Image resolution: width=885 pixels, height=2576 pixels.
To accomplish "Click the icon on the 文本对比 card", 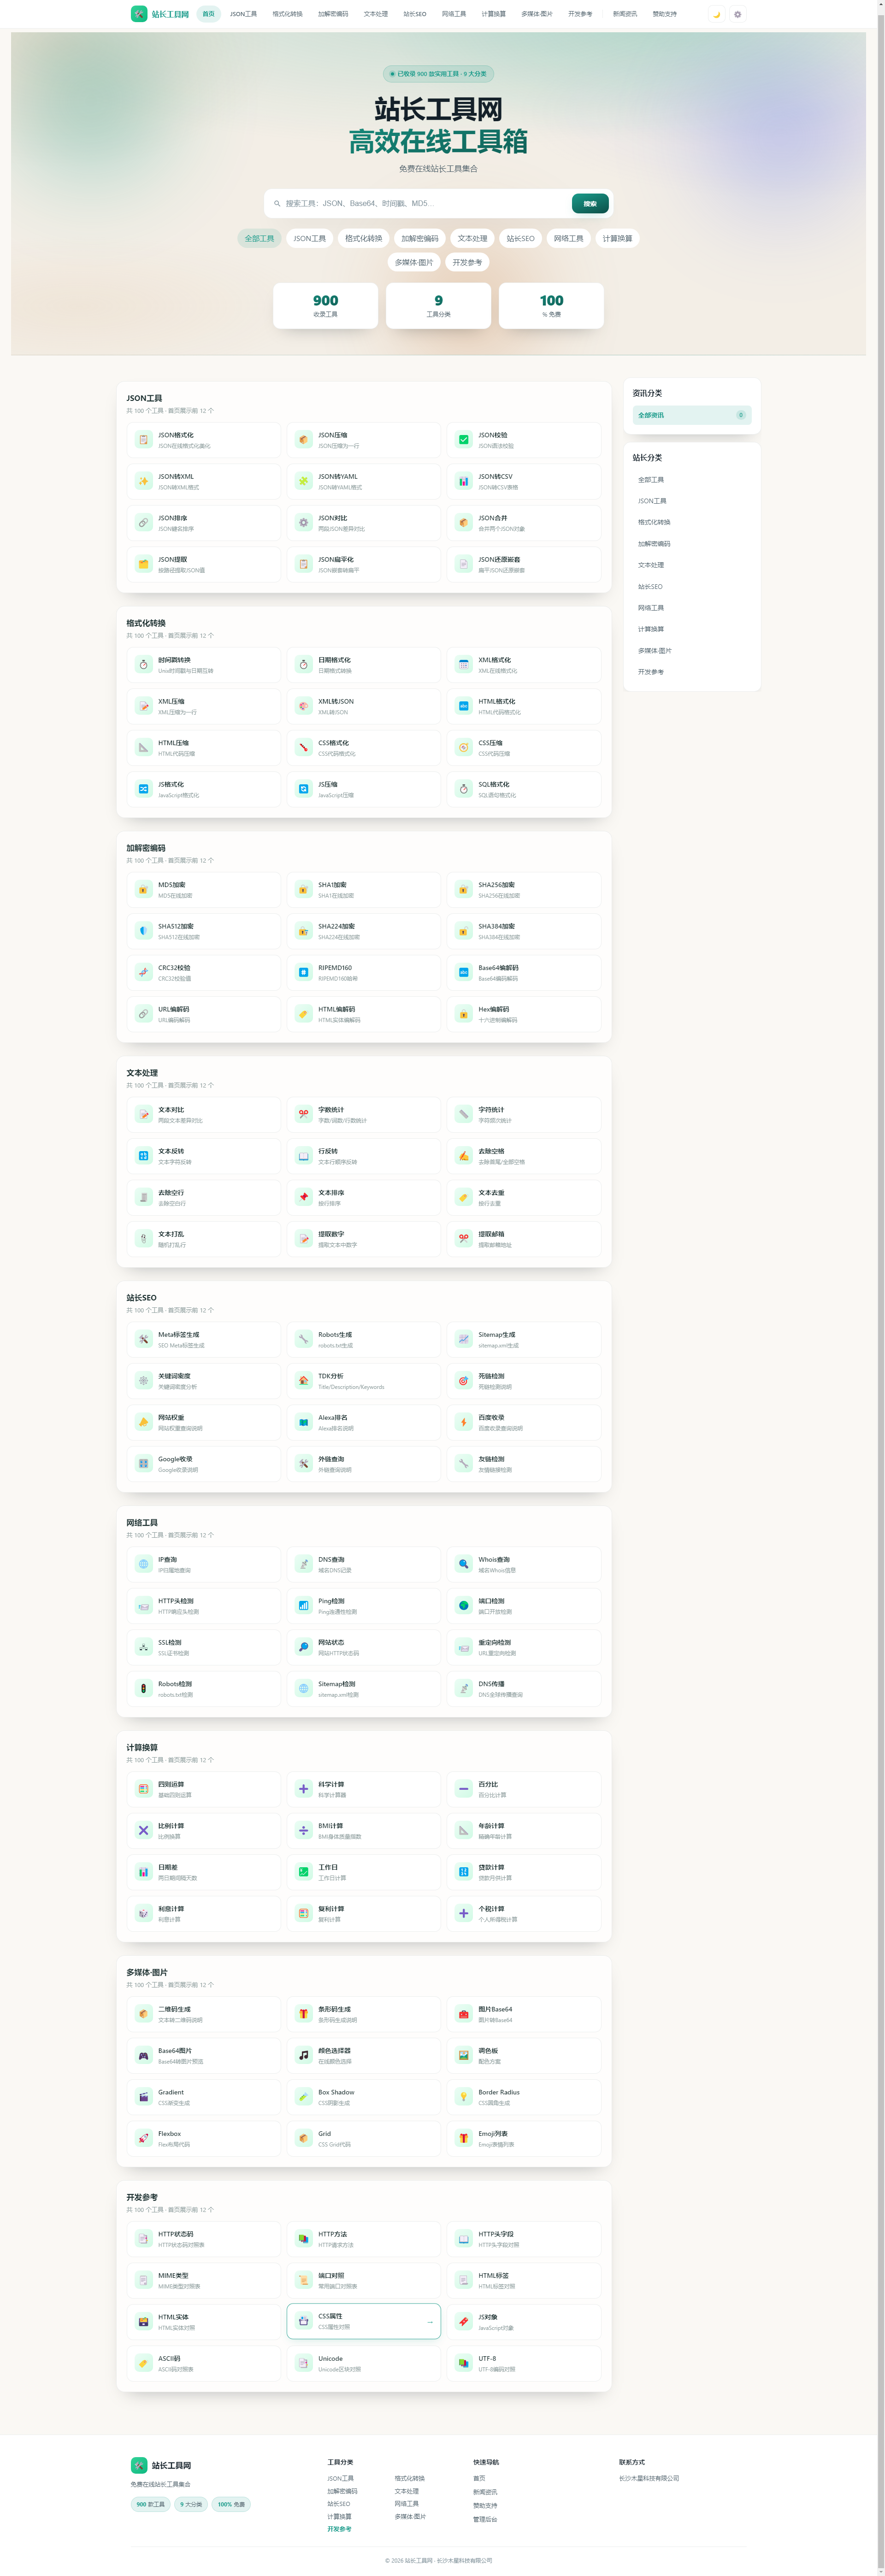I will point(144,1114).
